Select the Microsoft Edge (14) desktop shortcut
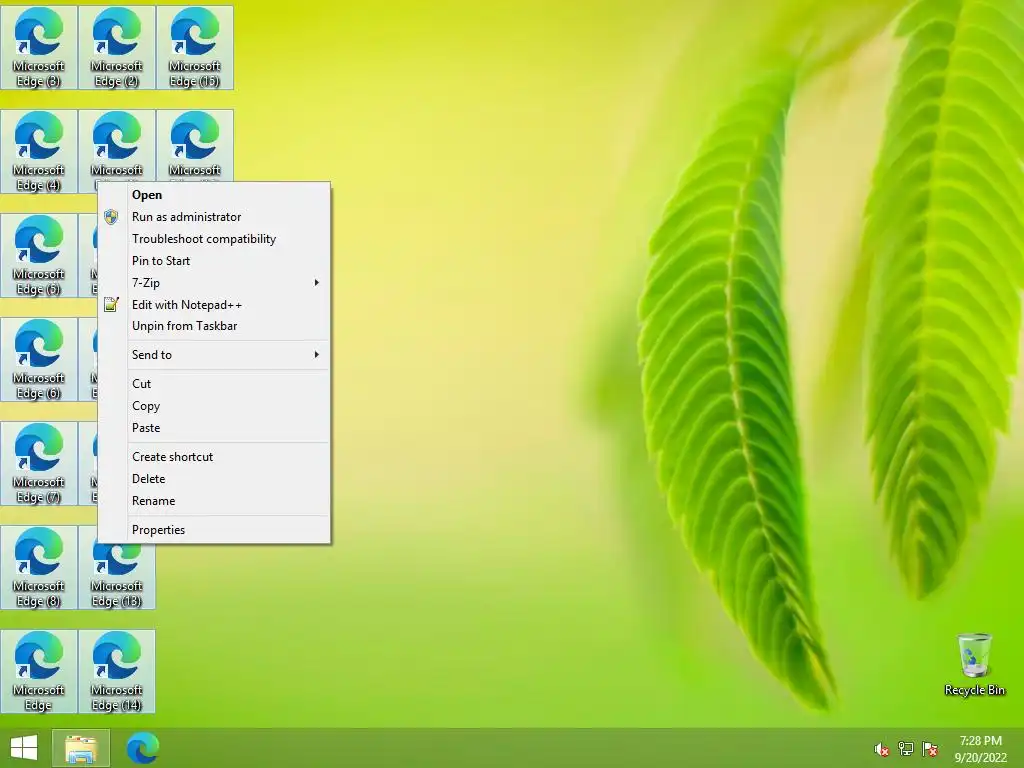Screen dimensions: 1024x768 click(117, 671)
